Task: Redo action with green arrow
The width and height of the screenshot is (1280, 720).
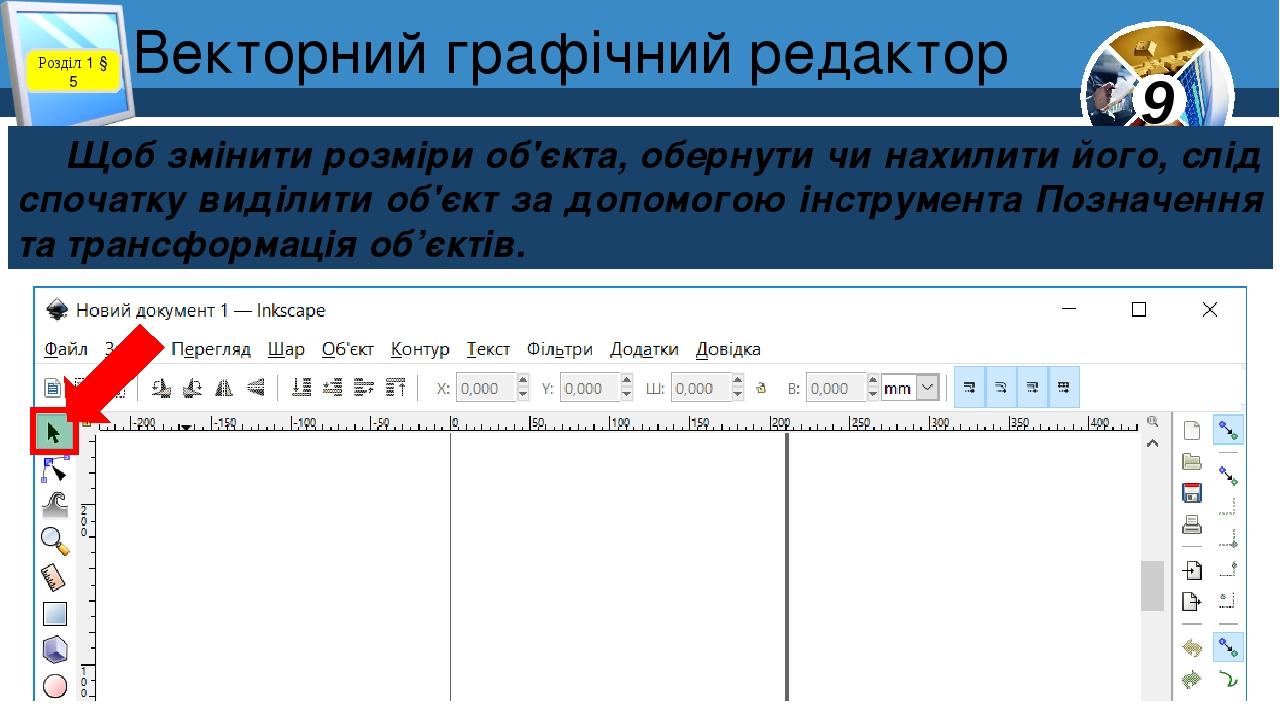Action: [x=1192, y=679]
